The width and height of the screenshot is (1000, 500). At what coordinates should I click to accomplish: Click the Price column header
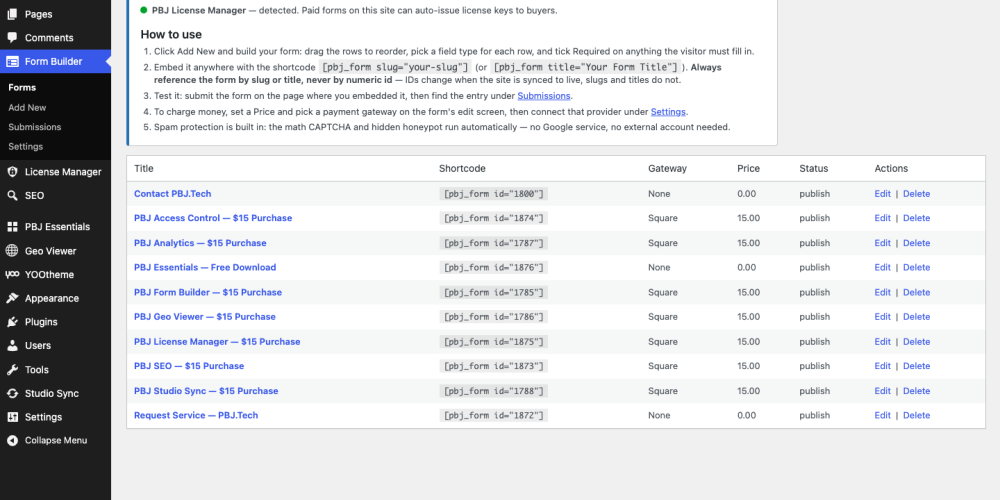tap(749, 168)
